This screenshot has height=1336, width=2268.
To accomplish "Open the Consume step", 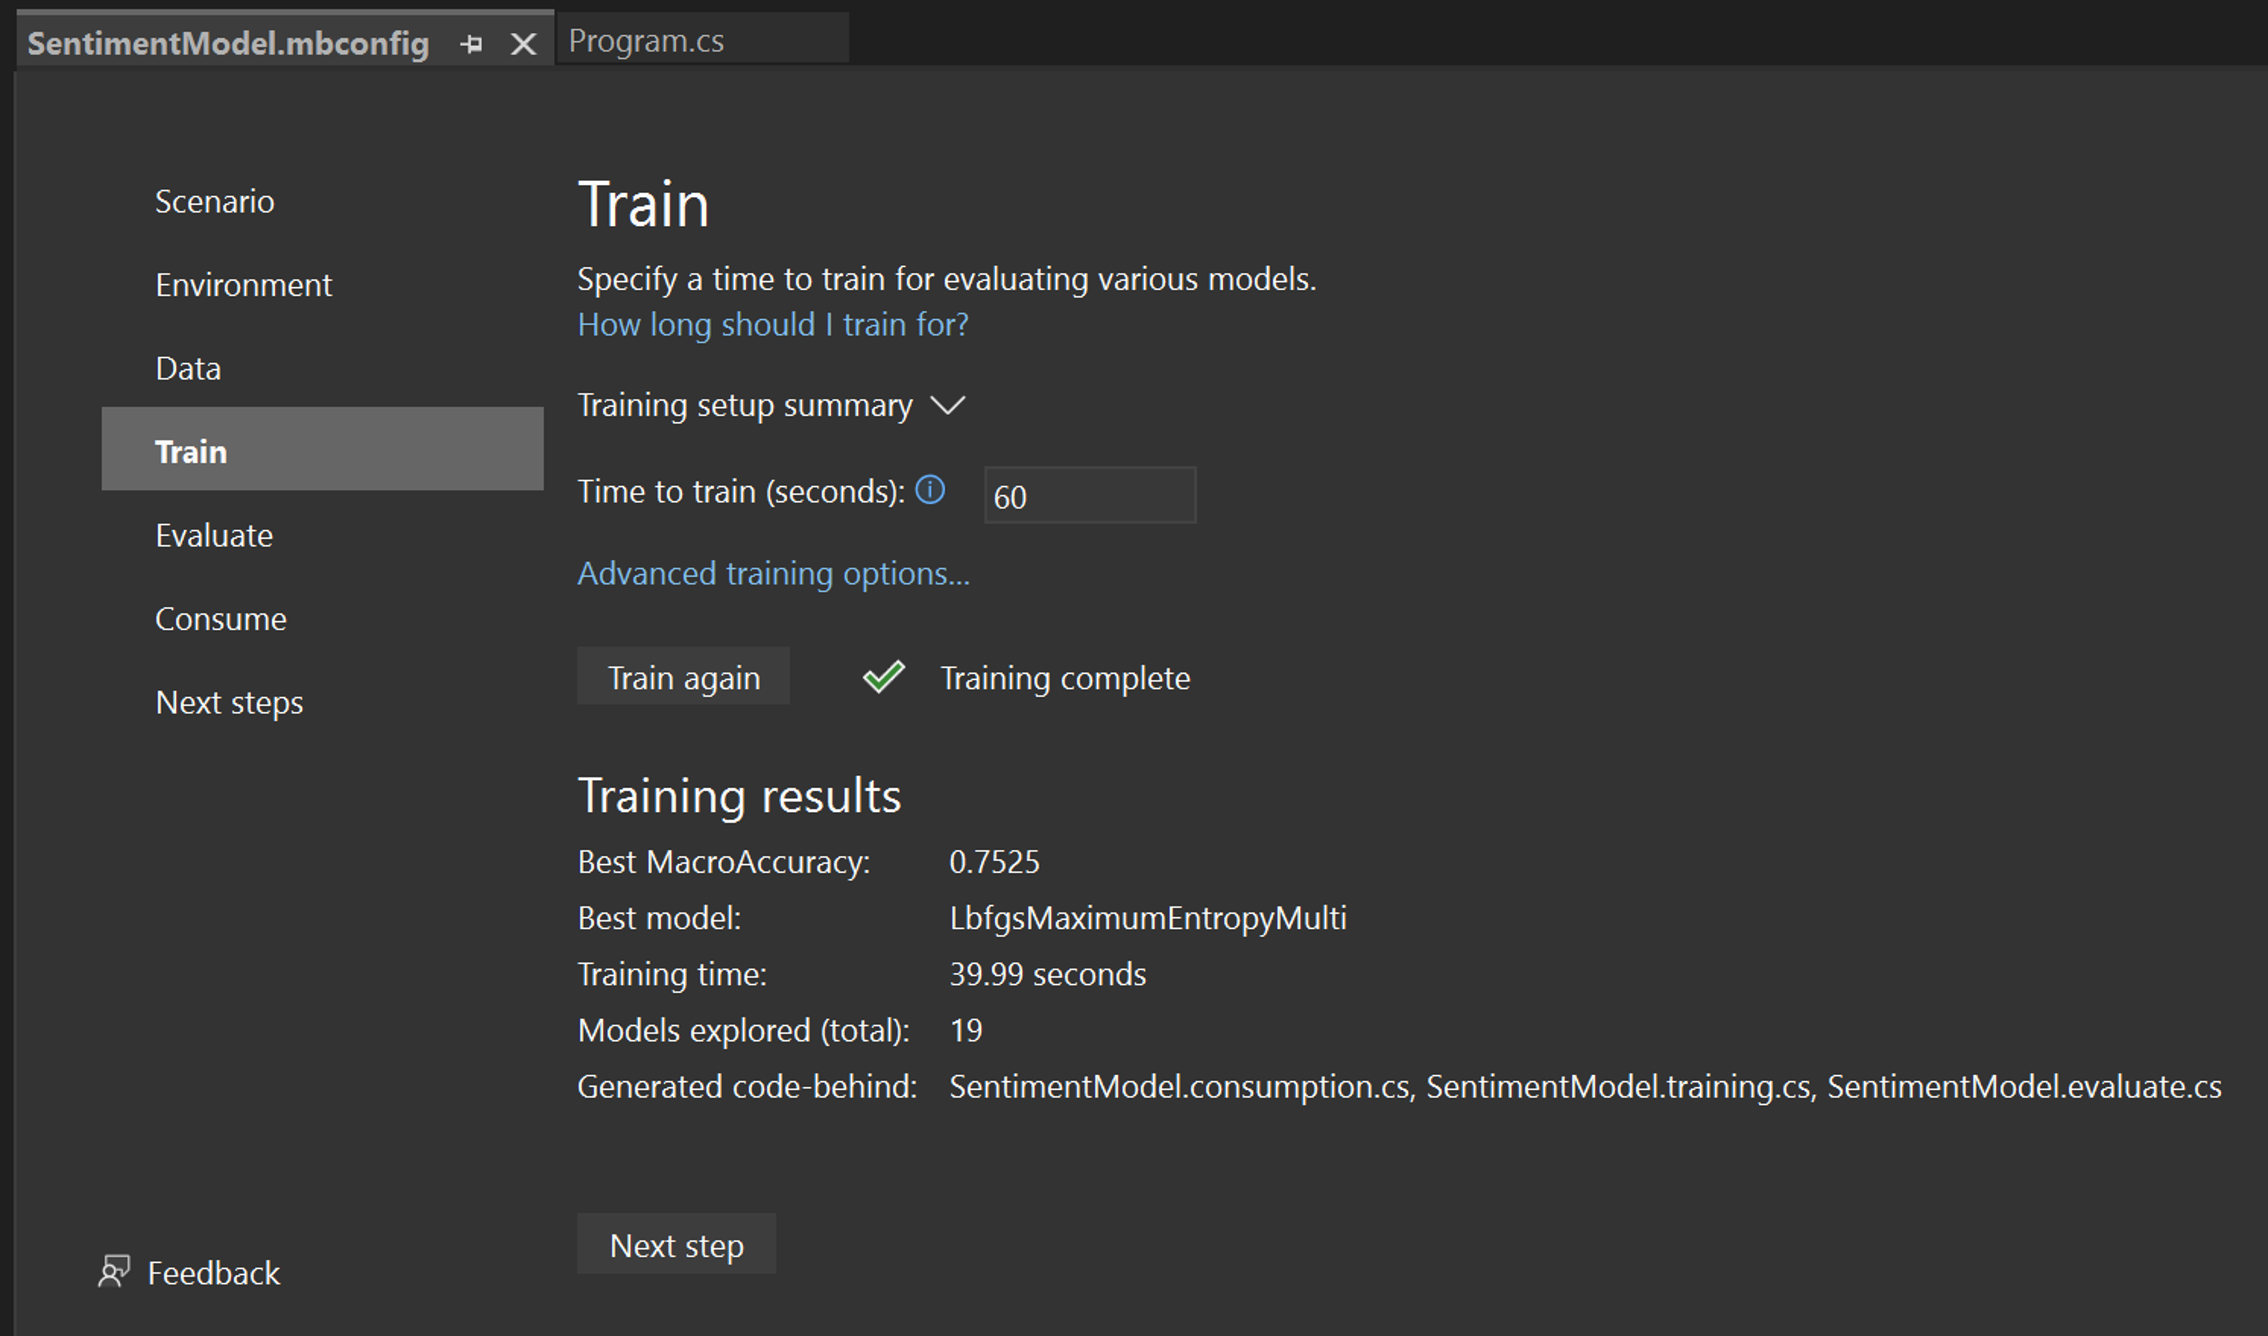I will [221, 619].
